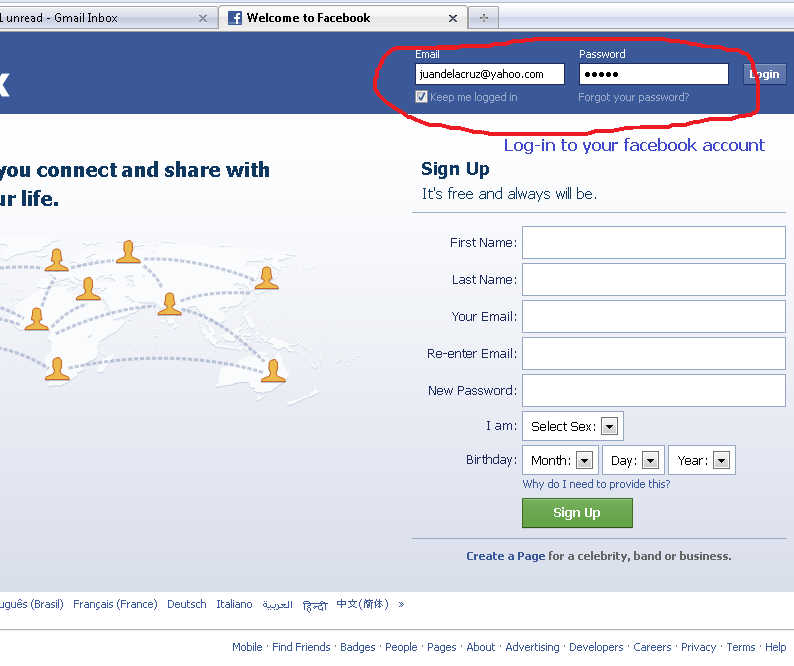Open the Create a Page link

point(505,556)
